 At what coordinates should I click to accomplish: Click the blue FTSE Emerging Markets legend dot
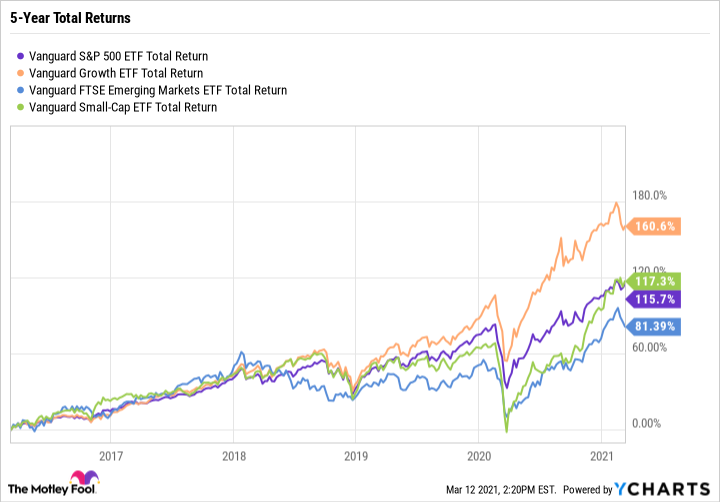tap(20, 90)
